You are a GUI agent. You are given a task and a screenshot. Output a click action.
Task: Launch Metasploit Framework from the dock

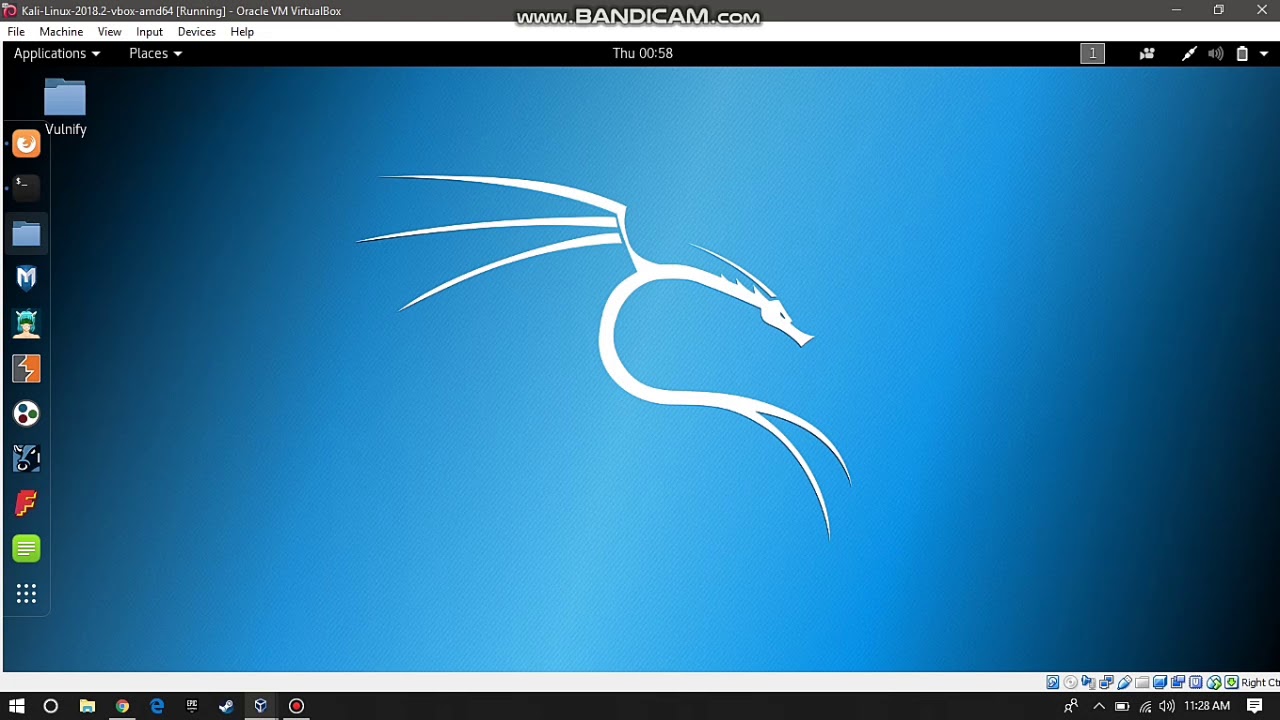(x=26, y=278)
